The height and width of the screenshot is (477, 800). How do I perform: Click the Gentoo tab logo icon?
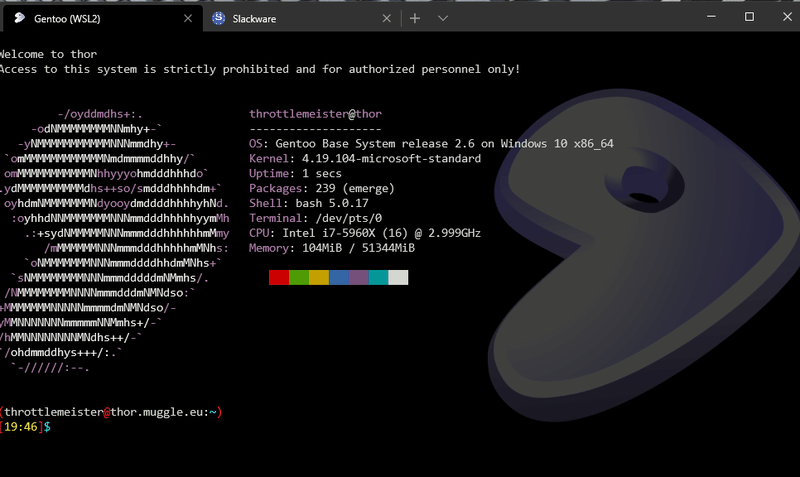pyautogui.click(x=19, y=18)
